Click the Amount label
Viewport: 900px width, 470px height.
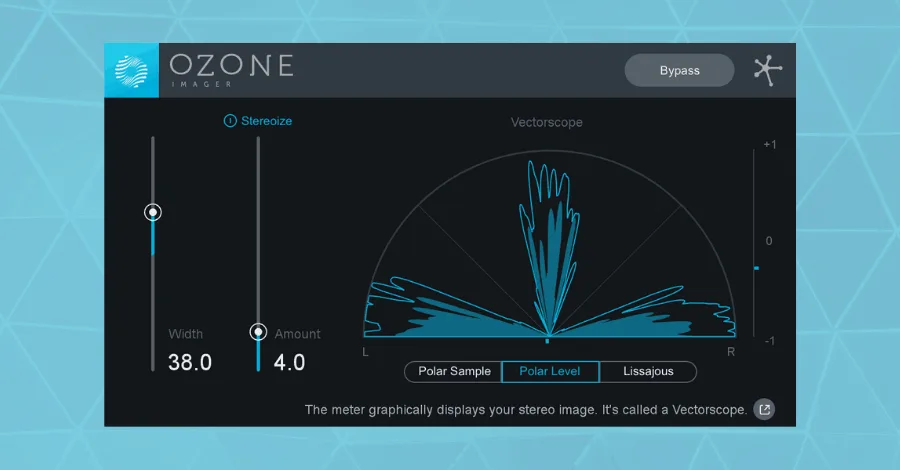(297, 334)
